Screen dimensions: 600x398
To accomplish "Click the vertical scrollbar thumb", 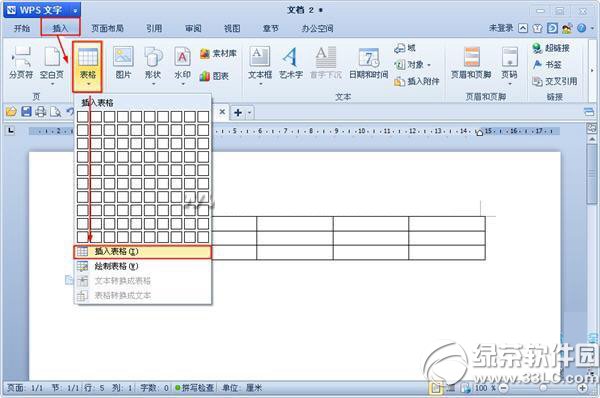I will (x=592, y=175).
